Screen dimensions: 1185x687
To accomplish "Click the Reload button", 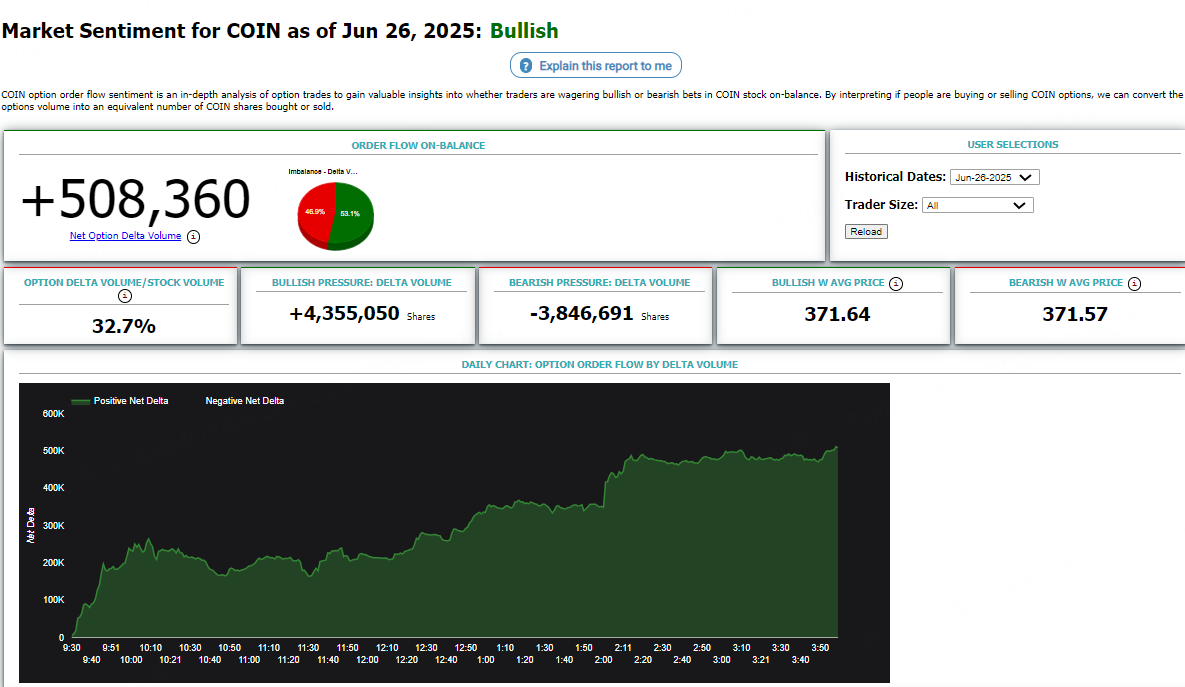I will [866, 231].
